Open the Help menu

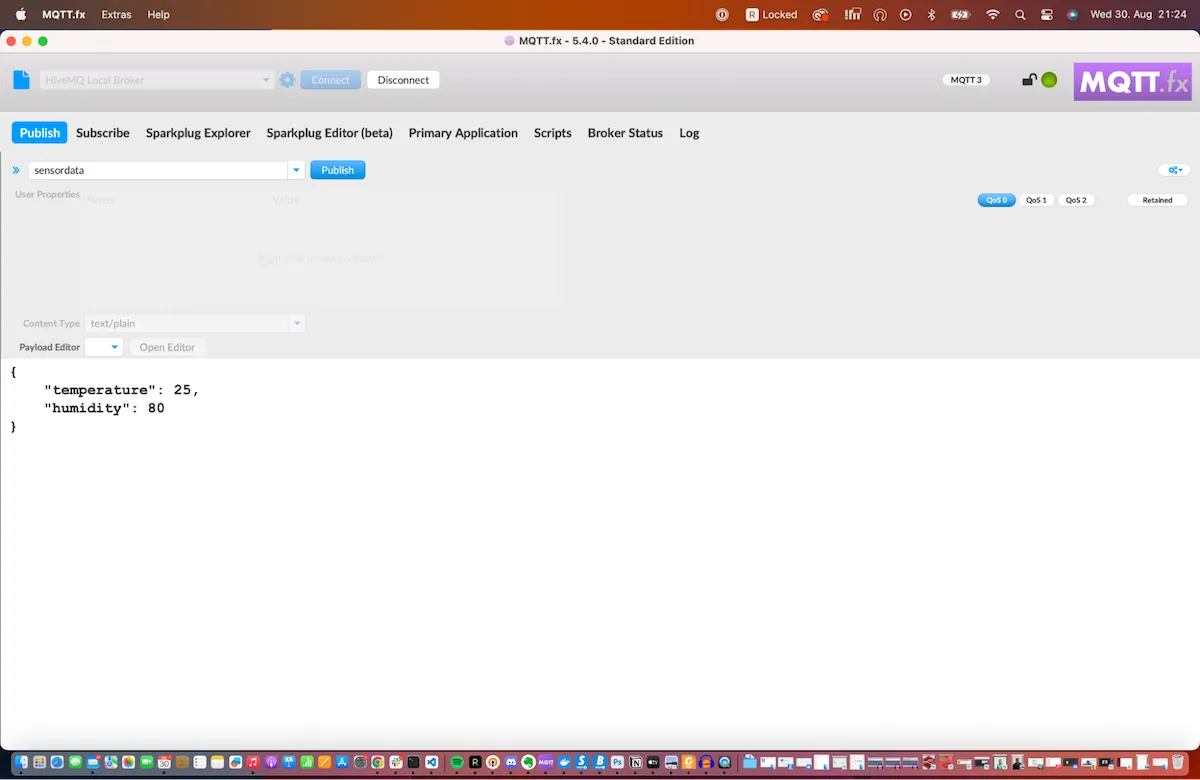pos(158,14)
